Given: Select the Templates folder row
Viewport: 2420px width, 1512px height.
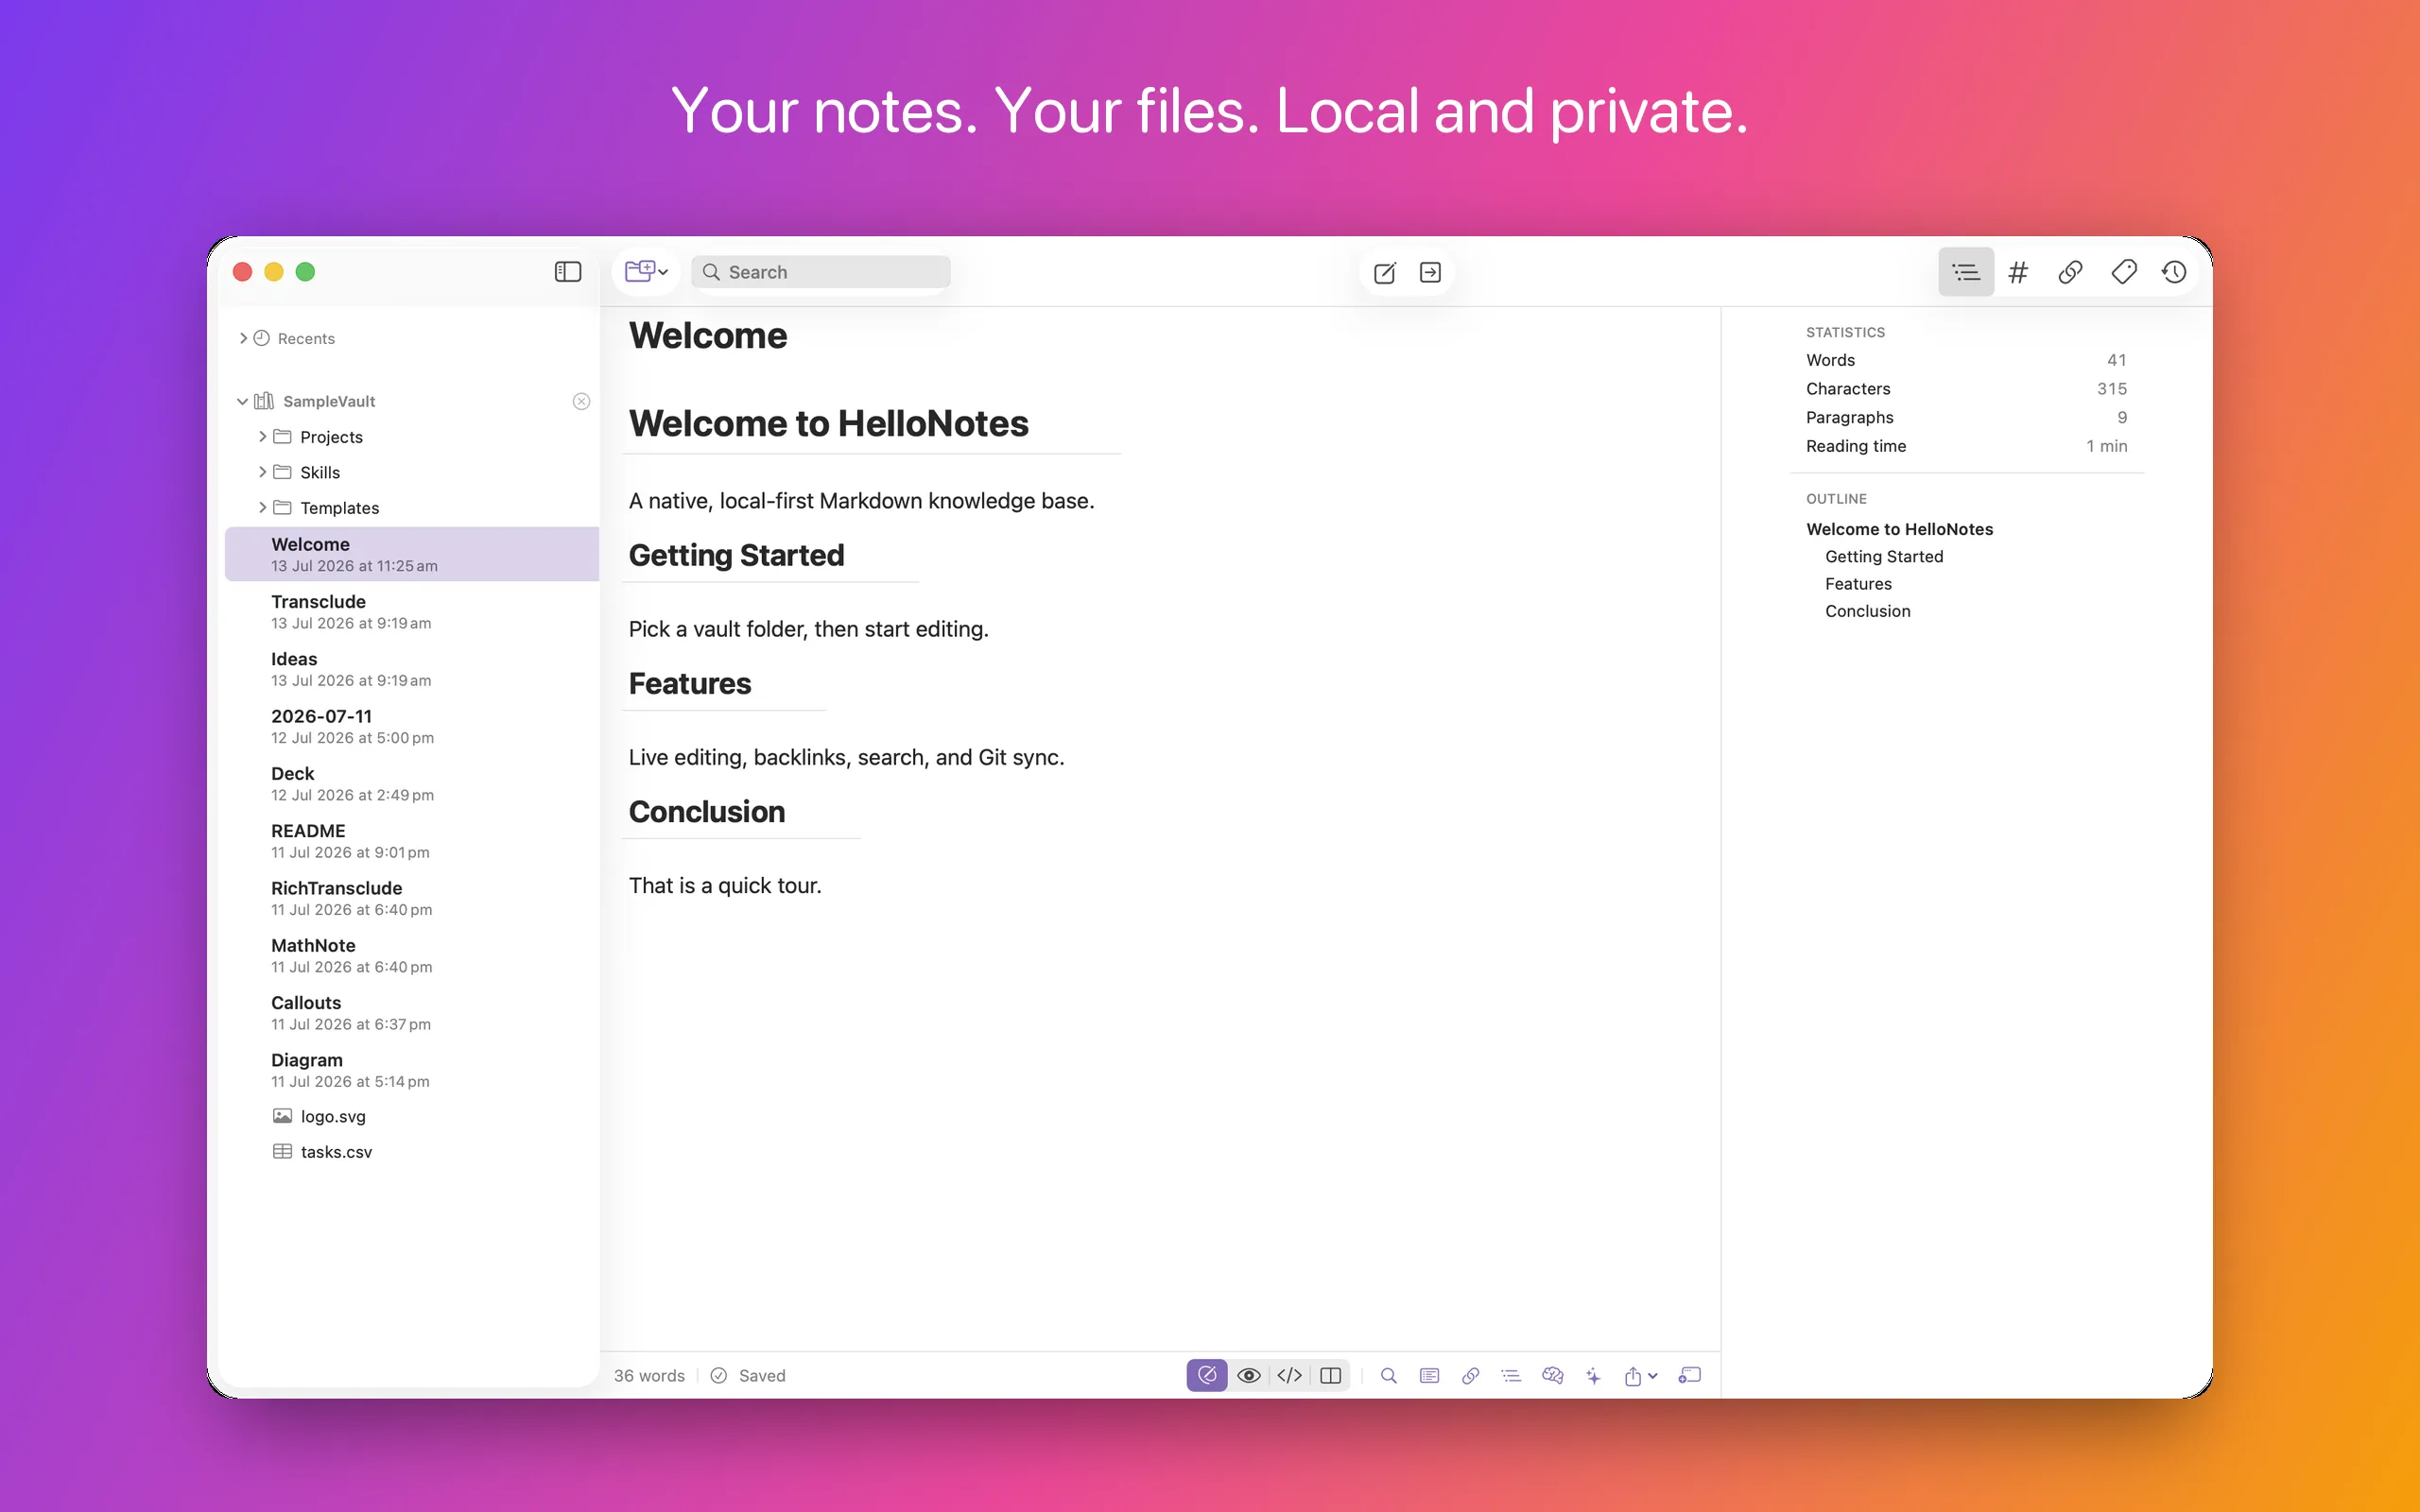Looking at the screenshot, I should [x=412, y=508].
